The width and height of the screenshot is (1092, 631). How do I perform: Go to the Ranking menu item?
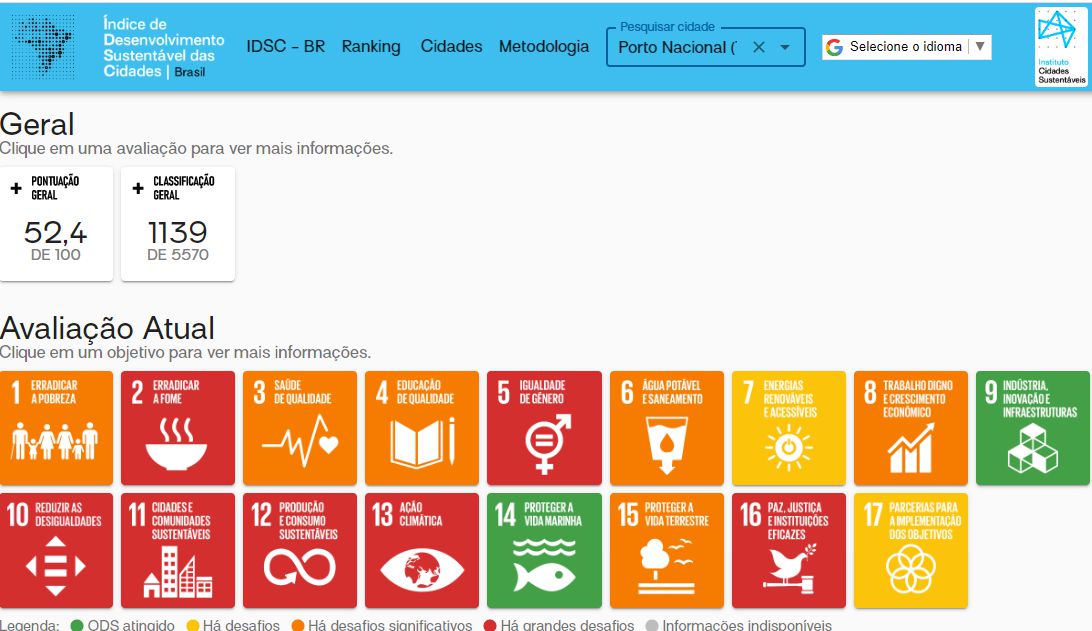point(370,47)
